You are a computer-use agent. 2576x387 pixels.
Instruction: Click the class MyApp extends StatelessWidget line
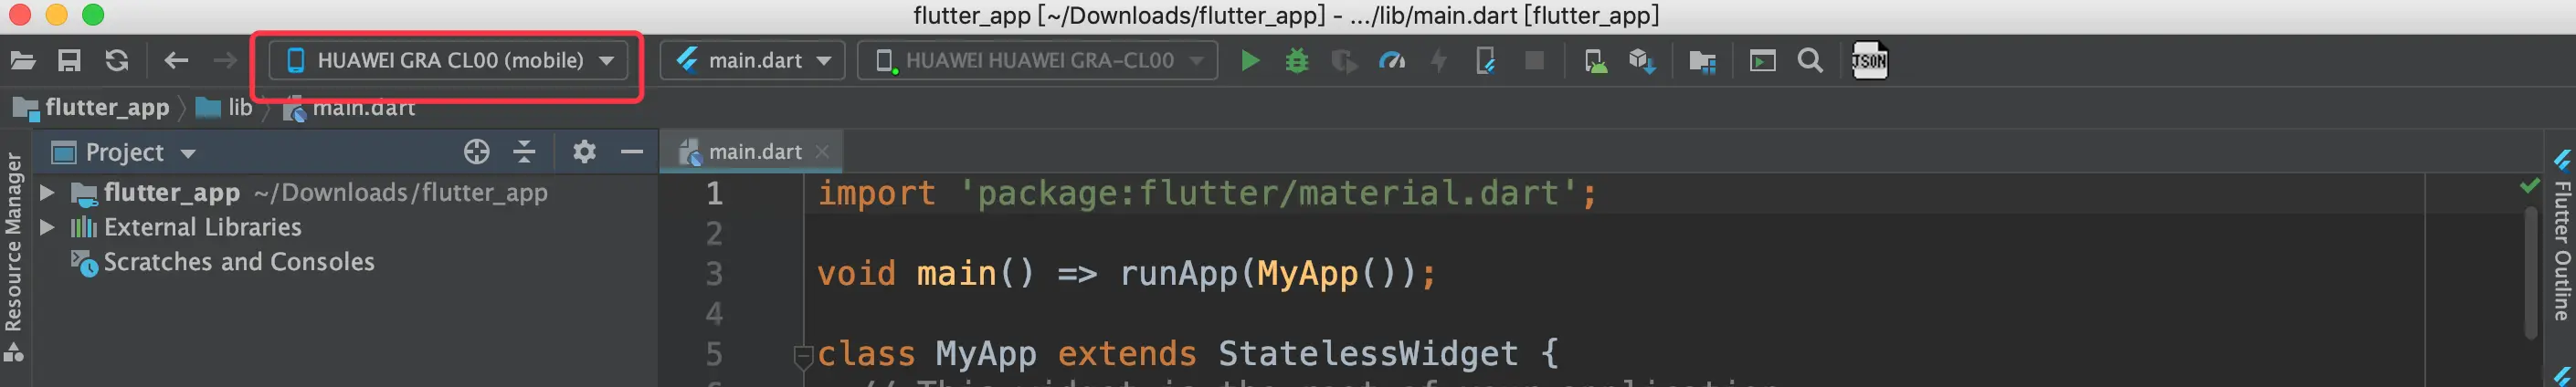(1188, 354)
